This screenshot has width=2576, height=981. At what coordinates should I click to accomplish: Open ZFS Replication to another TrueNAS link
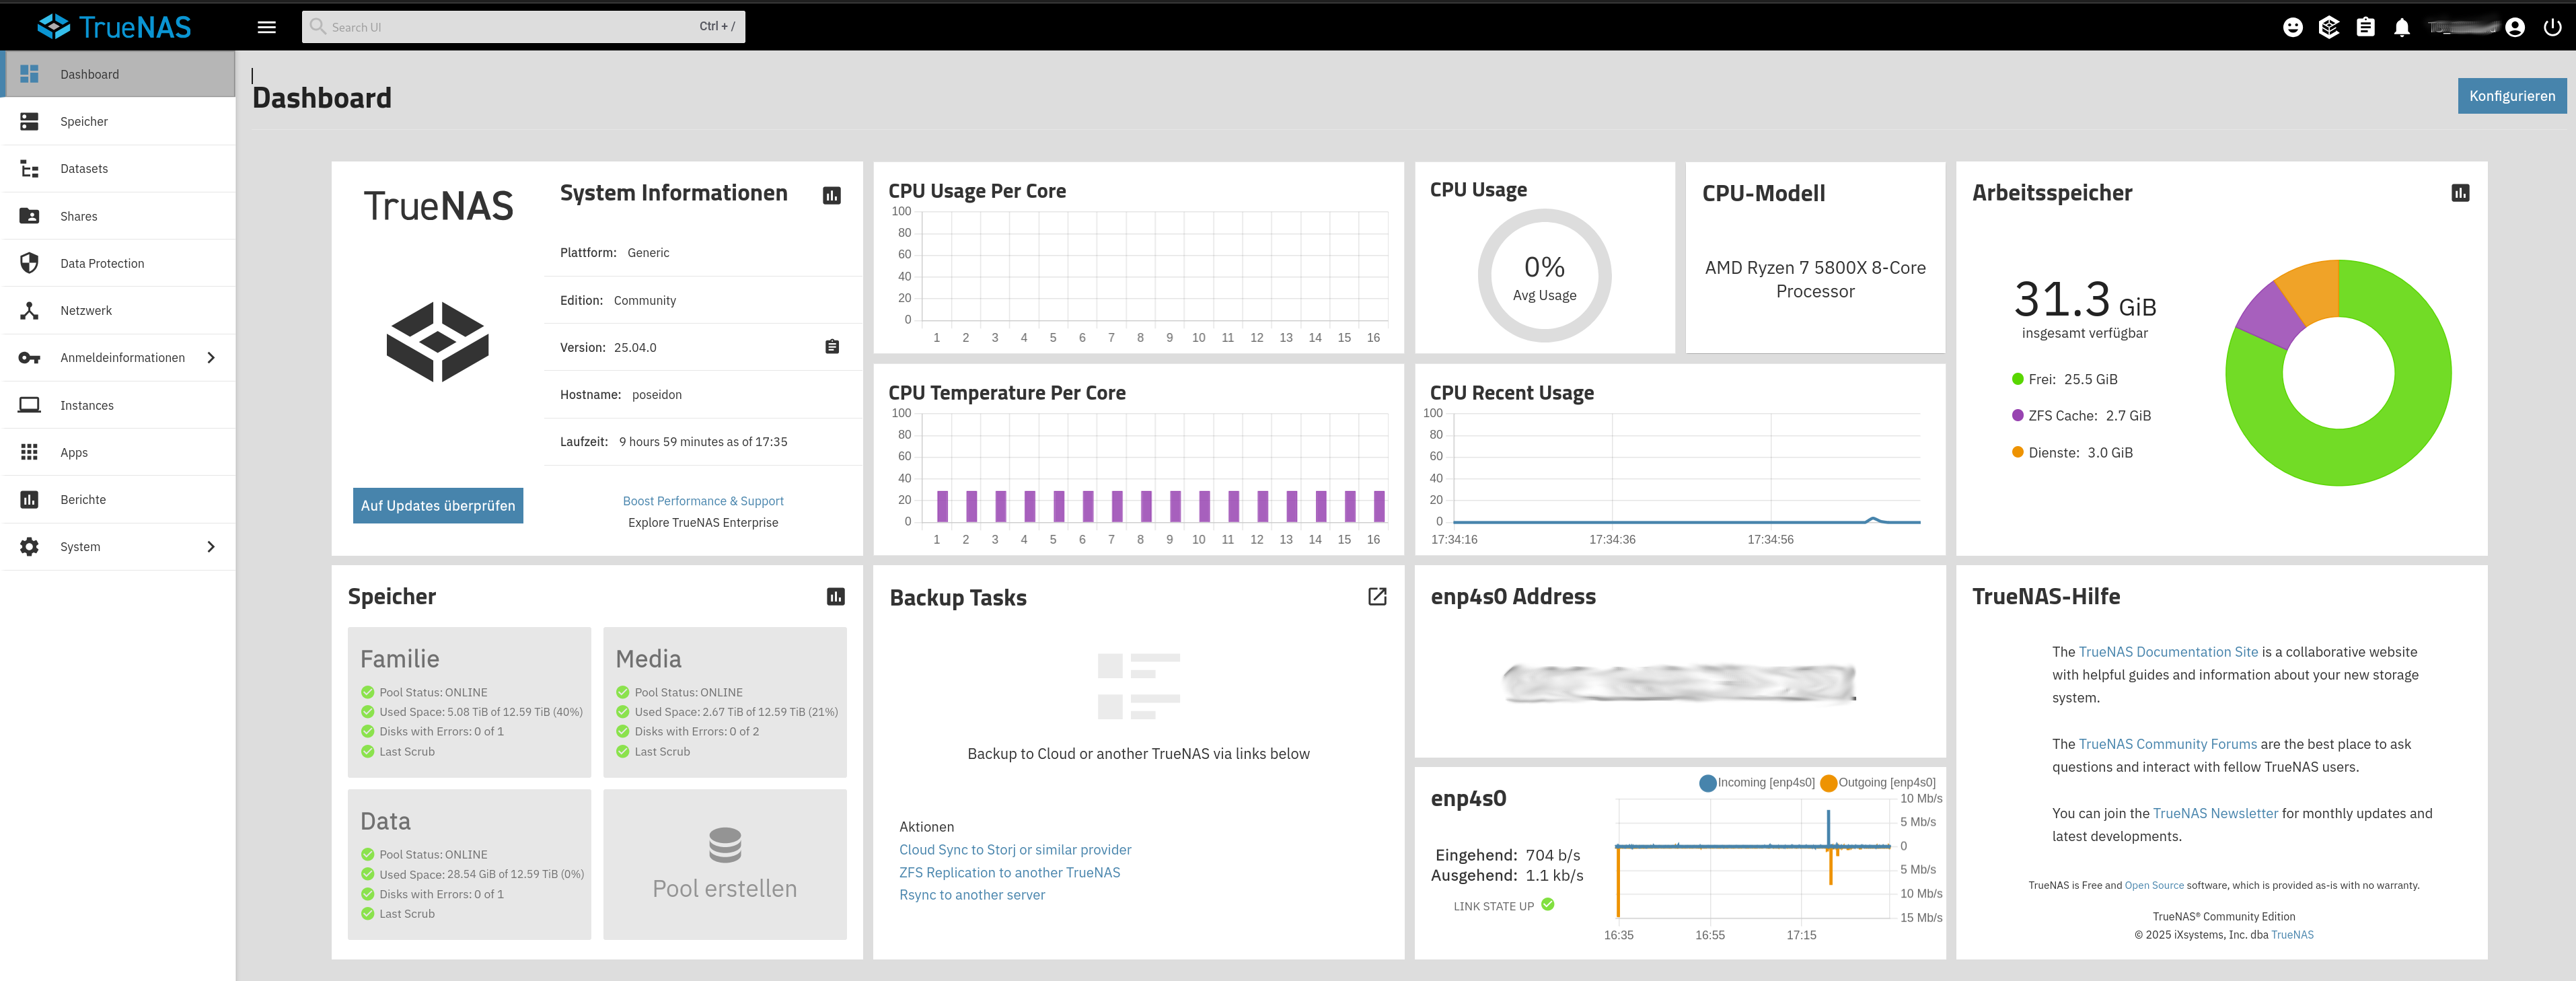pos(1009,873)
